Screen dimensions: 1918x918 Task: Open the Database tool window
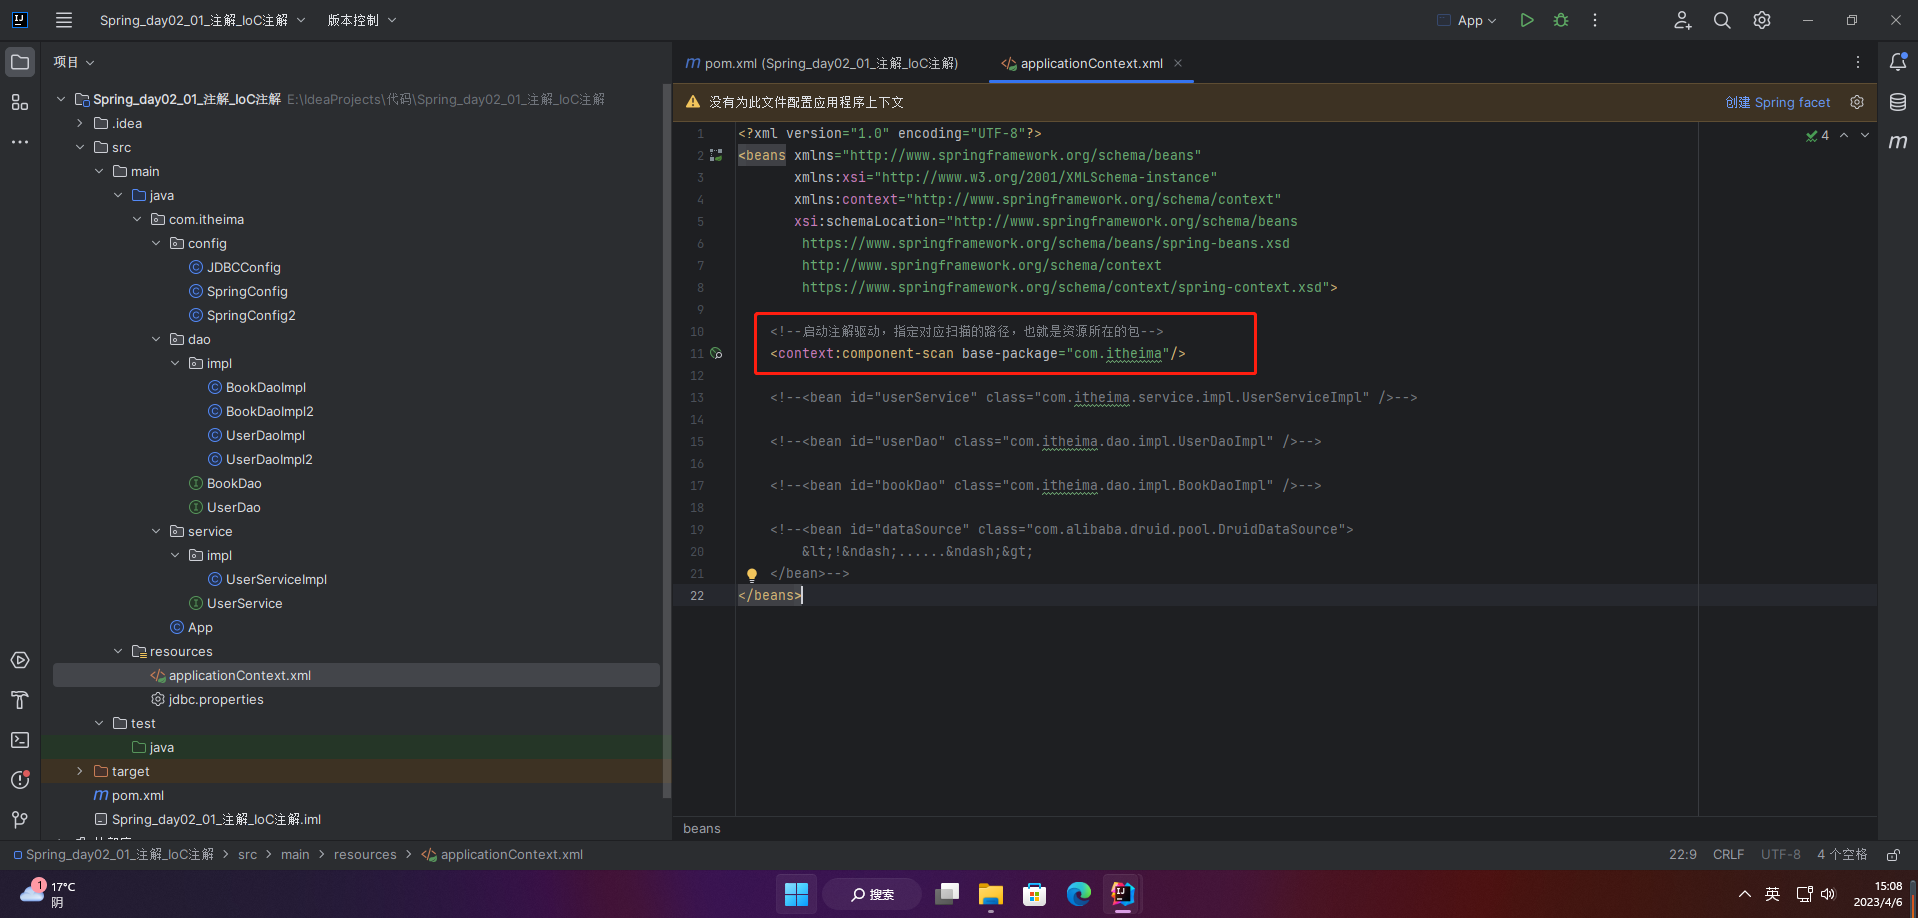click(x=1898, y=102)
